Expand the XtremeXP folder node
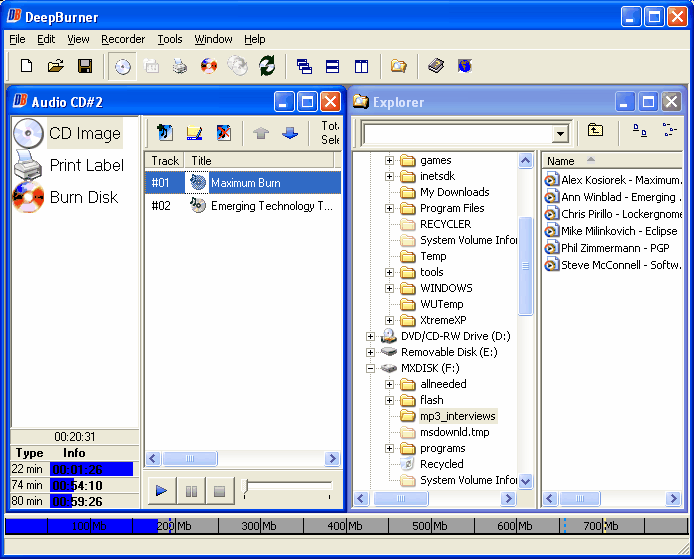Screen dimensions: 694x559 click(x=389, y=320)
